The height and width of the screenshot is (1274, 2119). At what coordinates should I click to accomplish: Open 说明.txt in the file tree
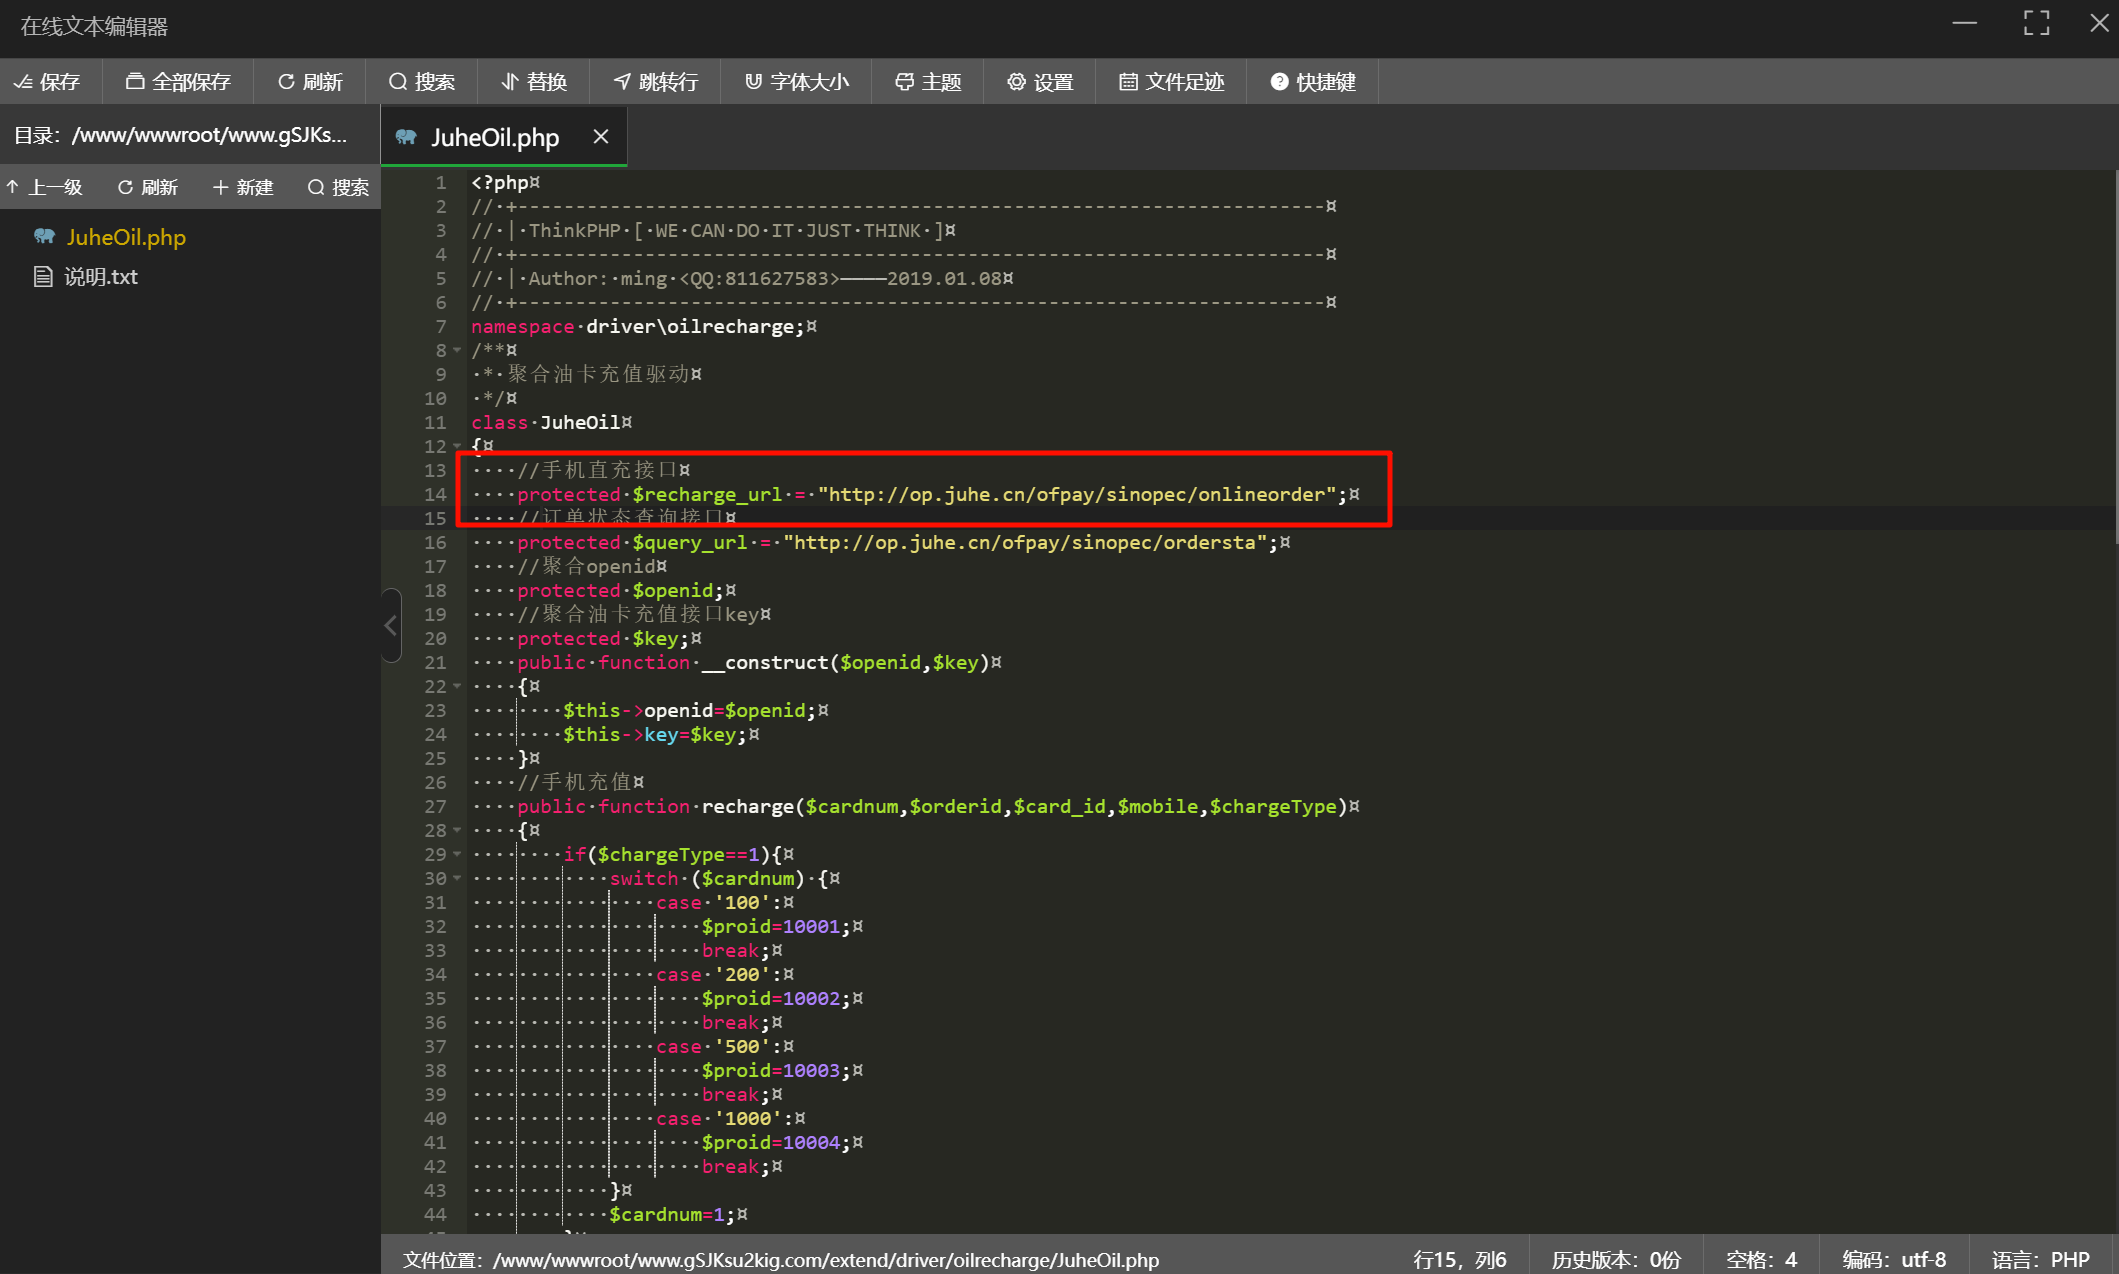coord(100,277)
